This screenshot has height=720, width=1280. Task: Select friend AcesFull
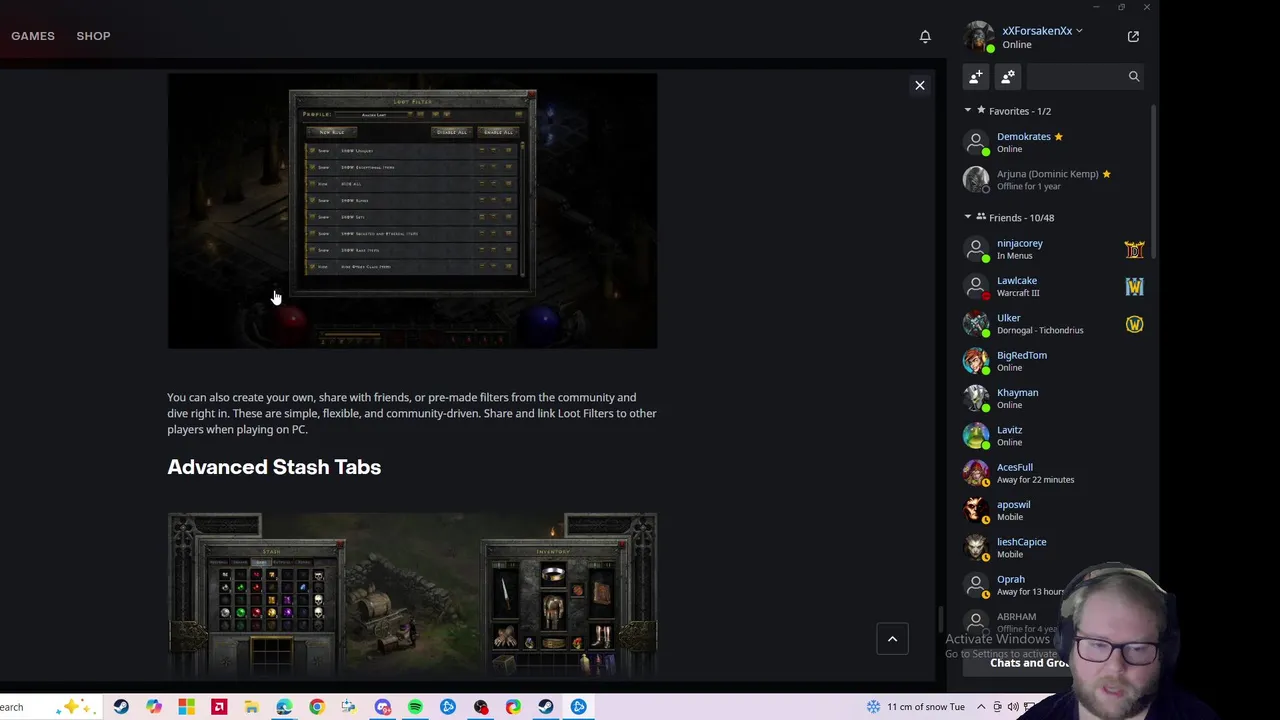(1054, 473)
